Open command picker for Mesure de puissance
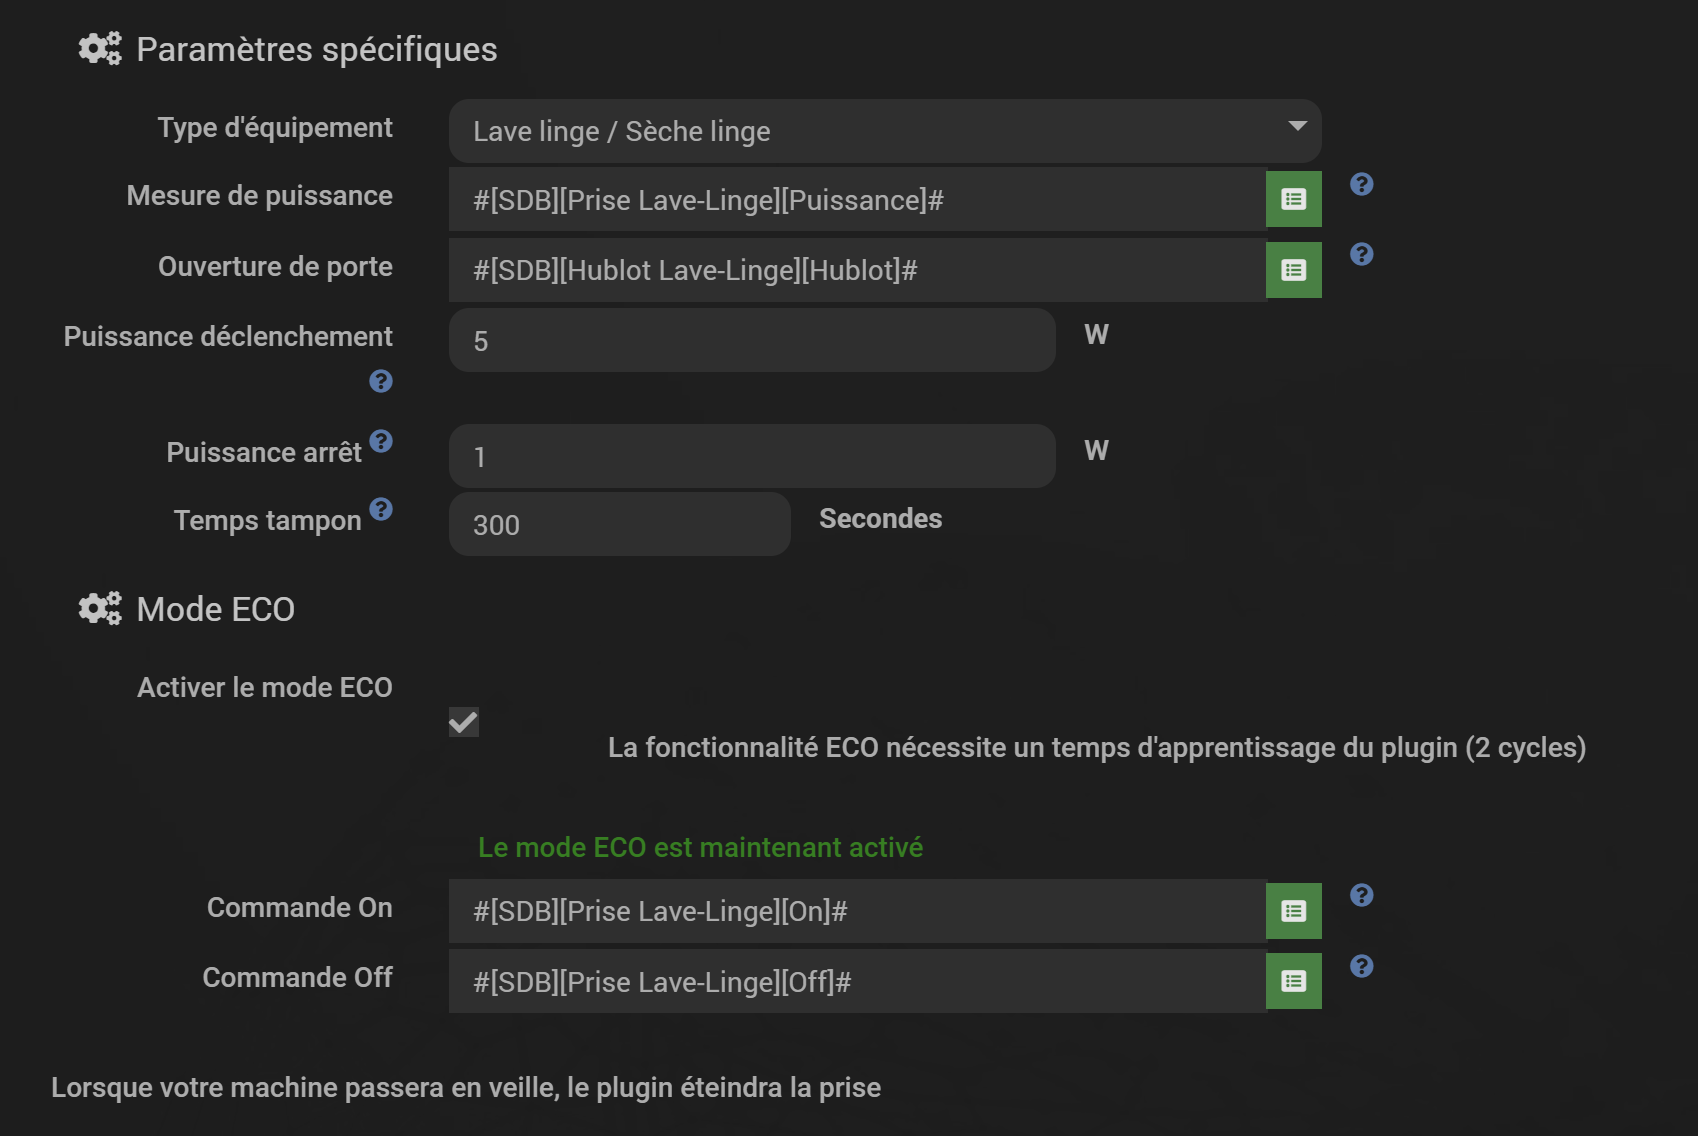 pos(1294,199)
